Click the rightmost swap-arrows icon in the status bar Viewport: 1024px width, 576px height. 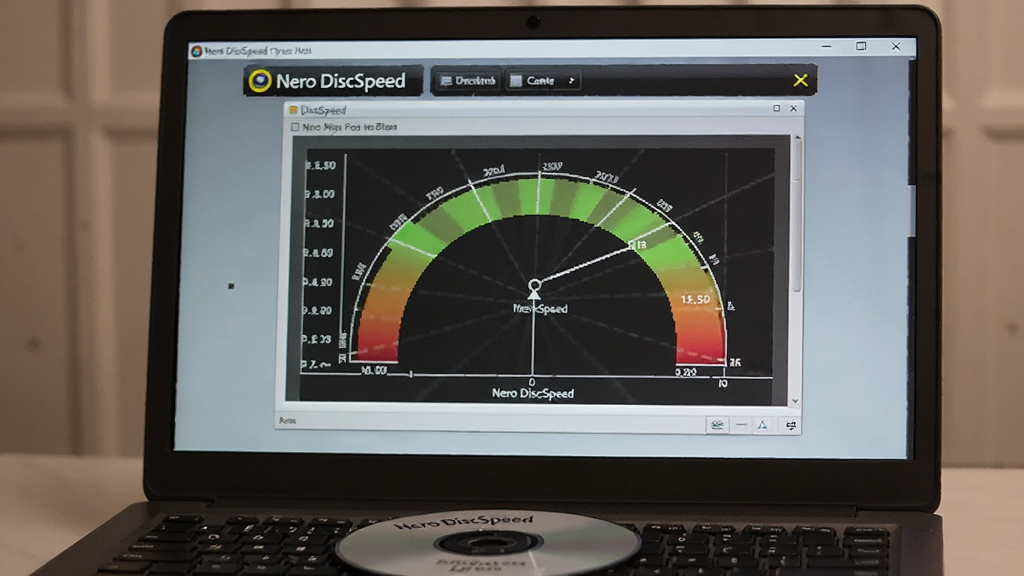tap(791, 425)
